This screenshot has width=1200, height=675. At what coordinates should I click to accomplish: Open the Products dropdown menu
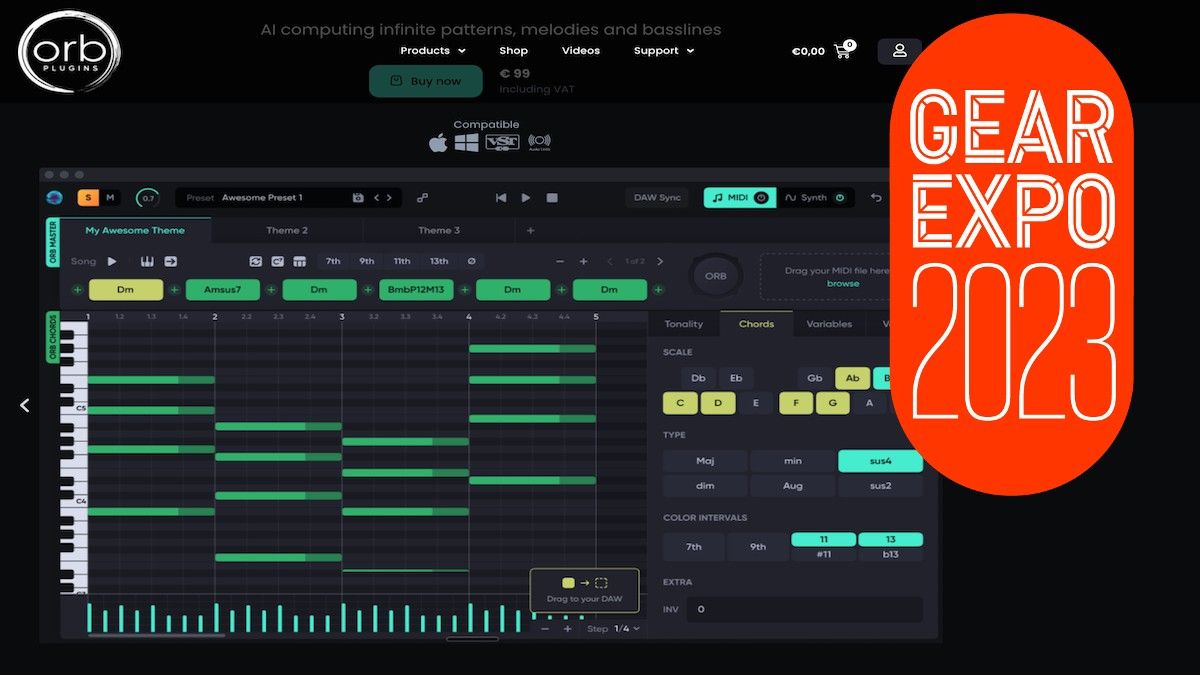coord(427,50)
